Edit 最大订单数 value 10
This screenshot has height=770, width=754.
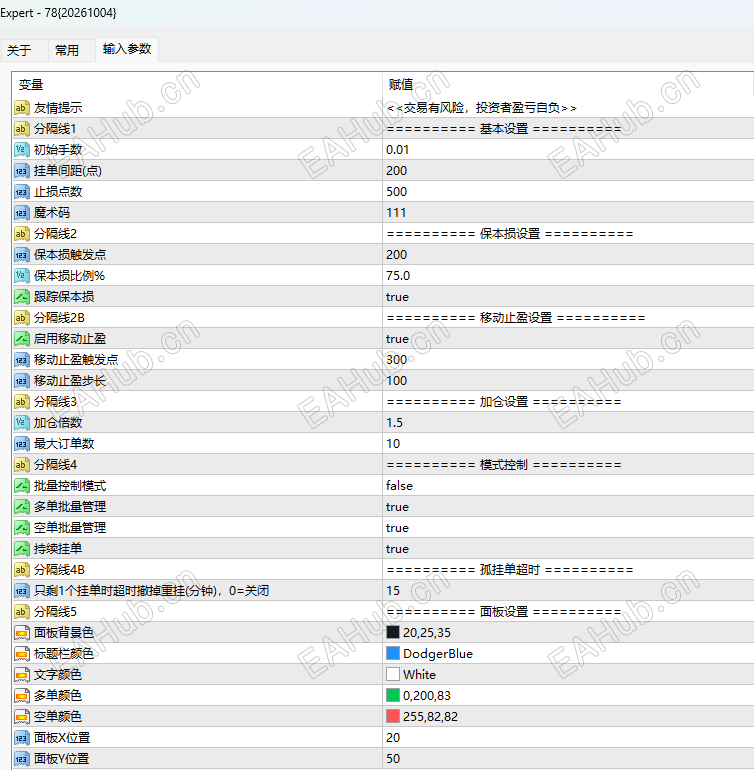point(393,444)
